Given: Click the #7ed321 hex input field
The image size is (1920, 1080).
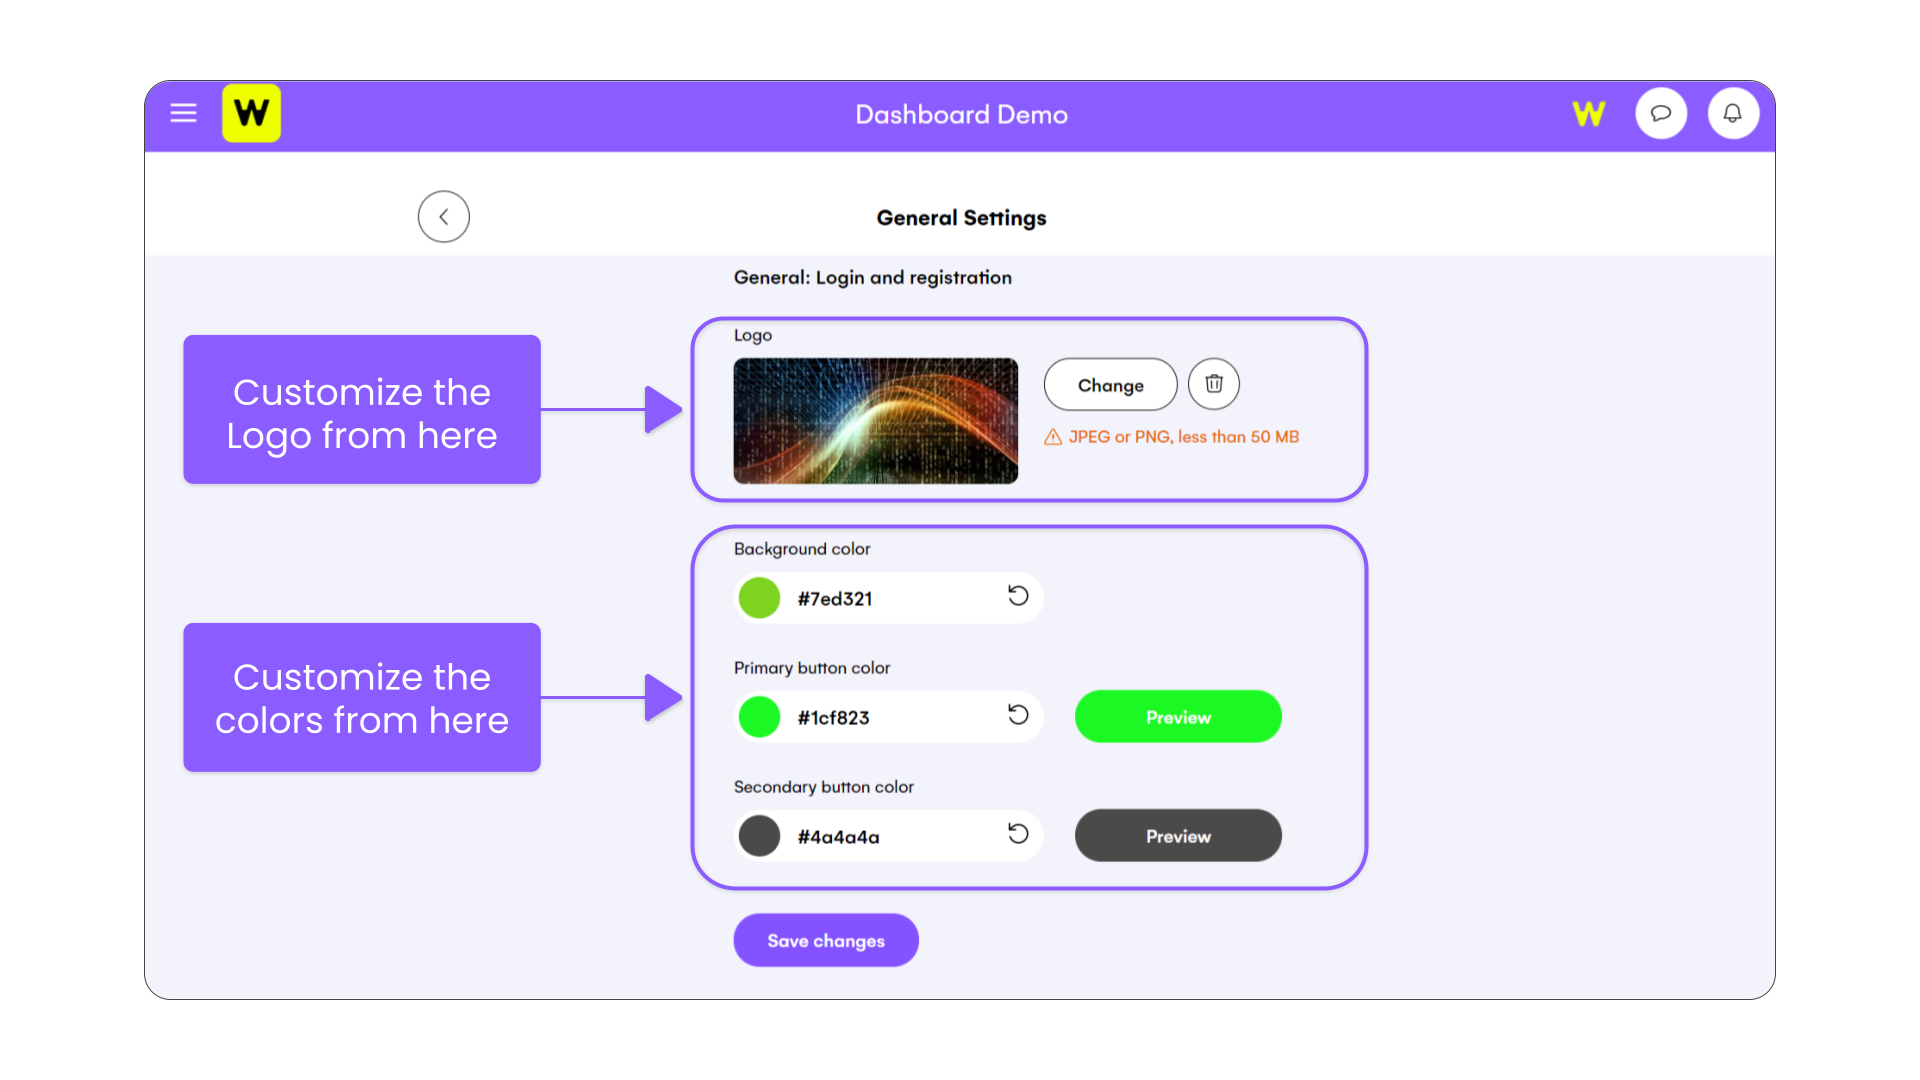Looking at the screenshot, I should click(889, 598).
